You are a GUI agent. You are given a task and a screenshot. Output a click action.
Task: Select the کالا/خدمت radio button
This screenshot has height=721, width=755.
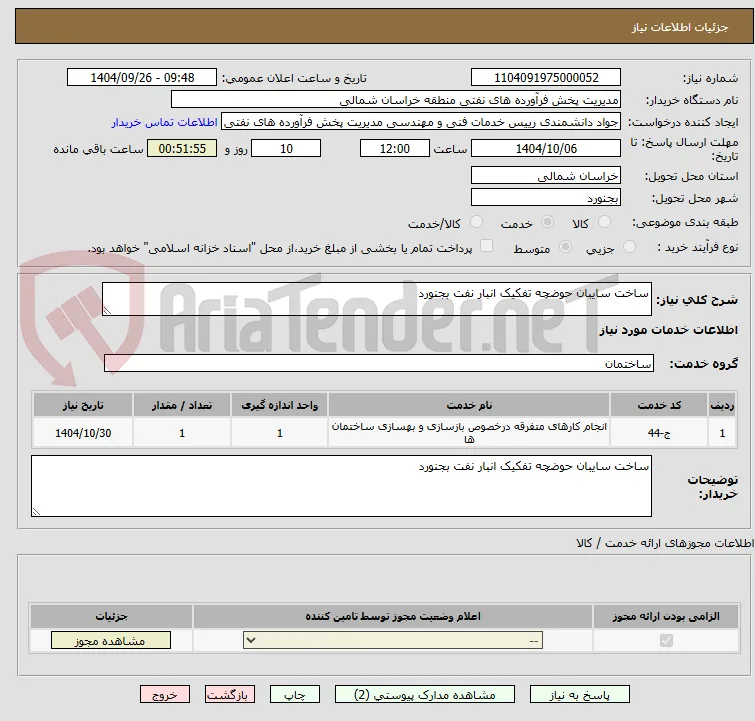click(x=476, y=222)
